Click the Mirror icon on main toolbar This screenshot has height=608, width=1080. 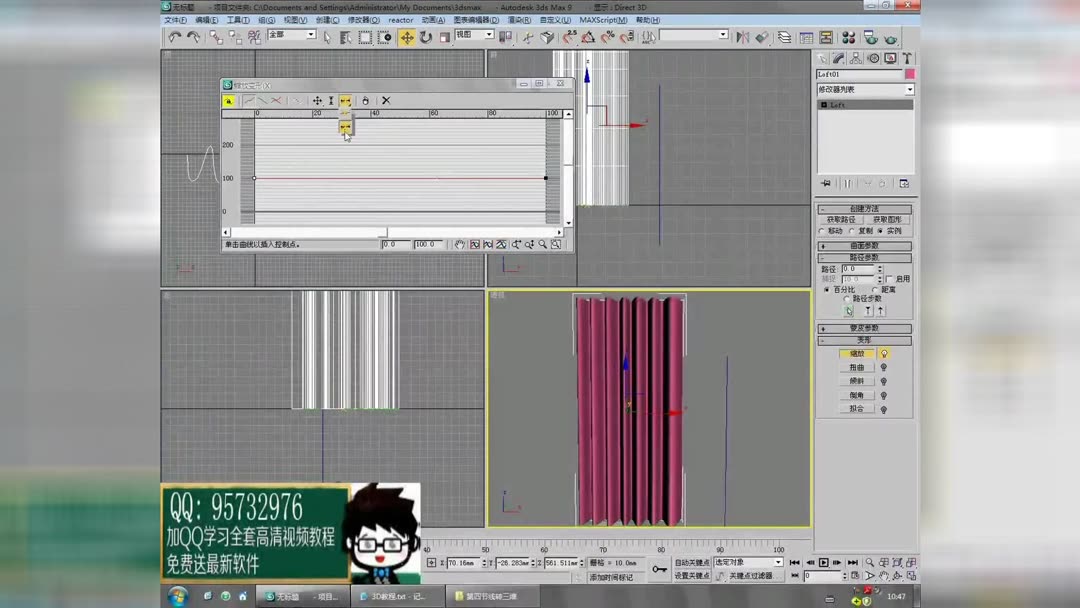click(x=742, y=37)
